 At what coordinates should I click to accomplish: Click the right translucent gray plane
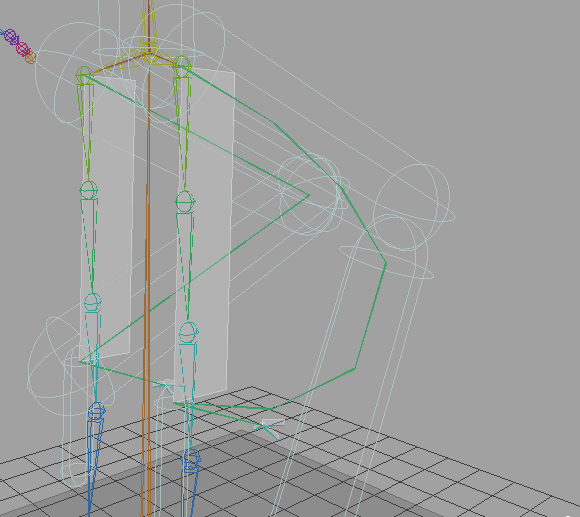(x=204, y=233)
